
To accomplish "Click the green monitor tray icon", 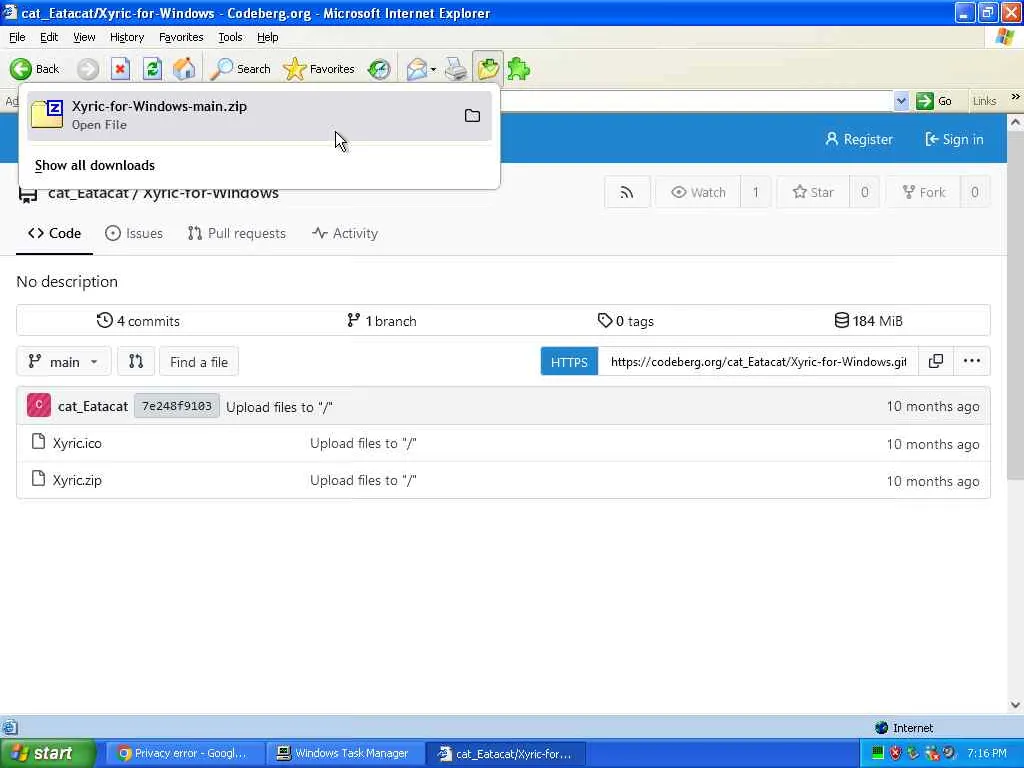I will tap(878, 754).
